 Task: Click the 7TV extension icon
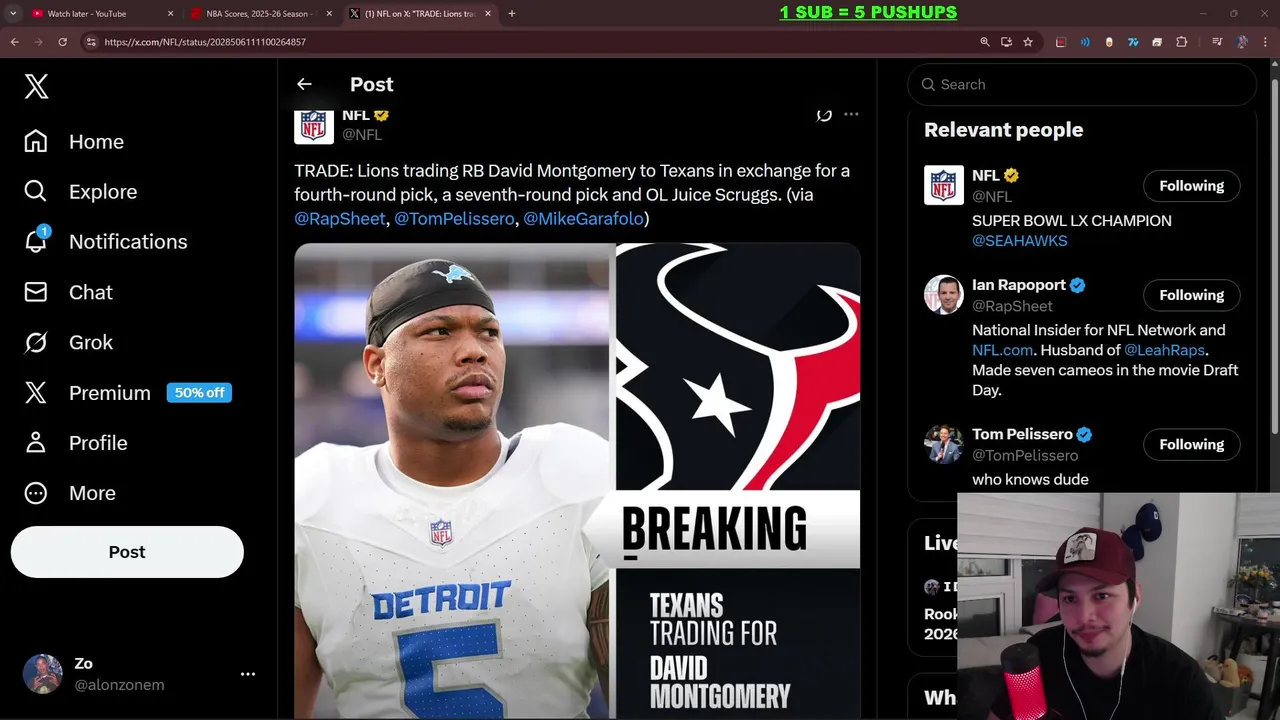1133,42
